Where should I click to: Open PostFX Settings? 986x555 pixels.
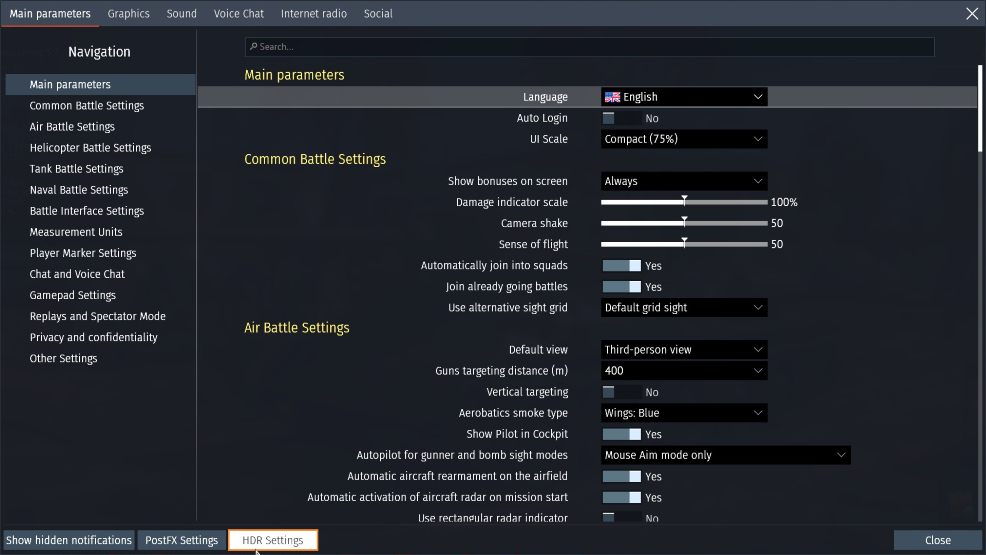click(x=181, y=540)
